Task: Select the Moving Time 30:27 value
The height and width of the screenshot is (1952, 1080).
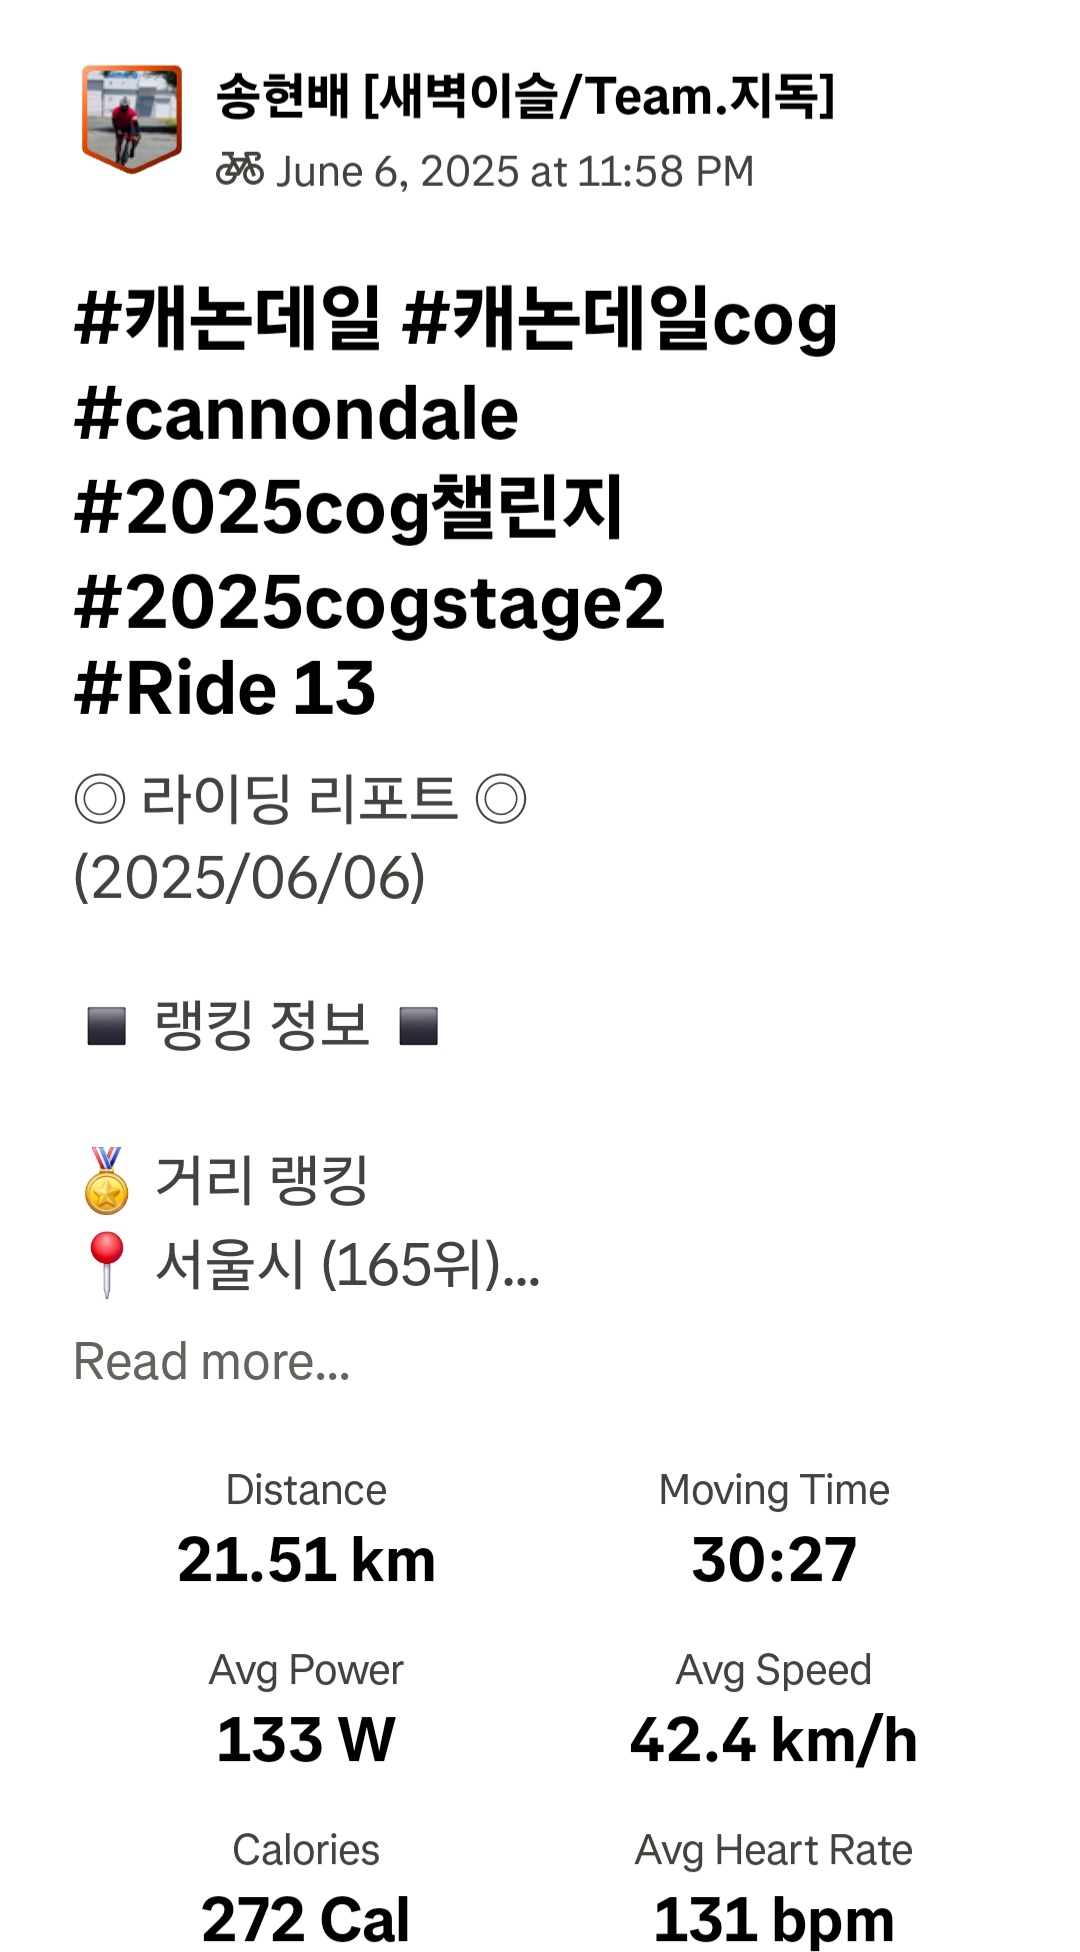Action: pyautogui.click(x=774, y=1560)
